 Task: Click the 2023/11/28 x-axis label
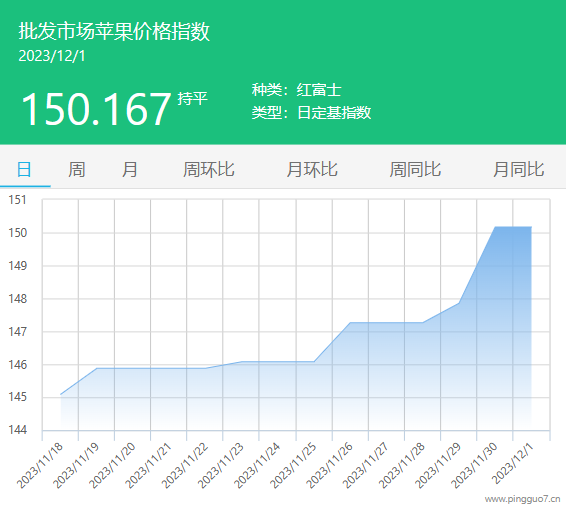click(x=401, y=465)
